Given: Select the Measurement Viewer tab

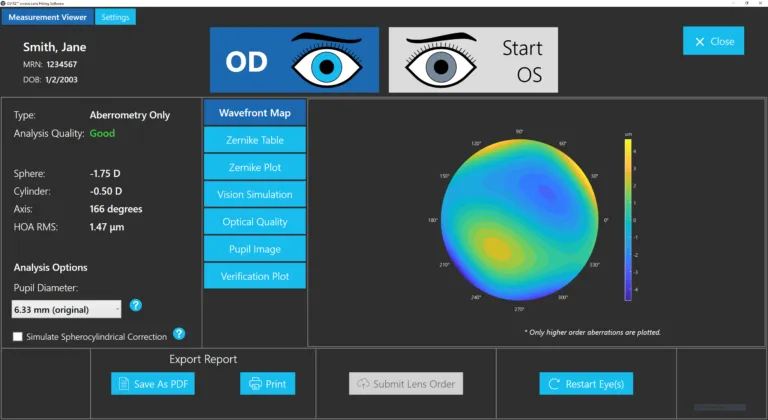Looking at the screenshot, I should coord(48,17).
